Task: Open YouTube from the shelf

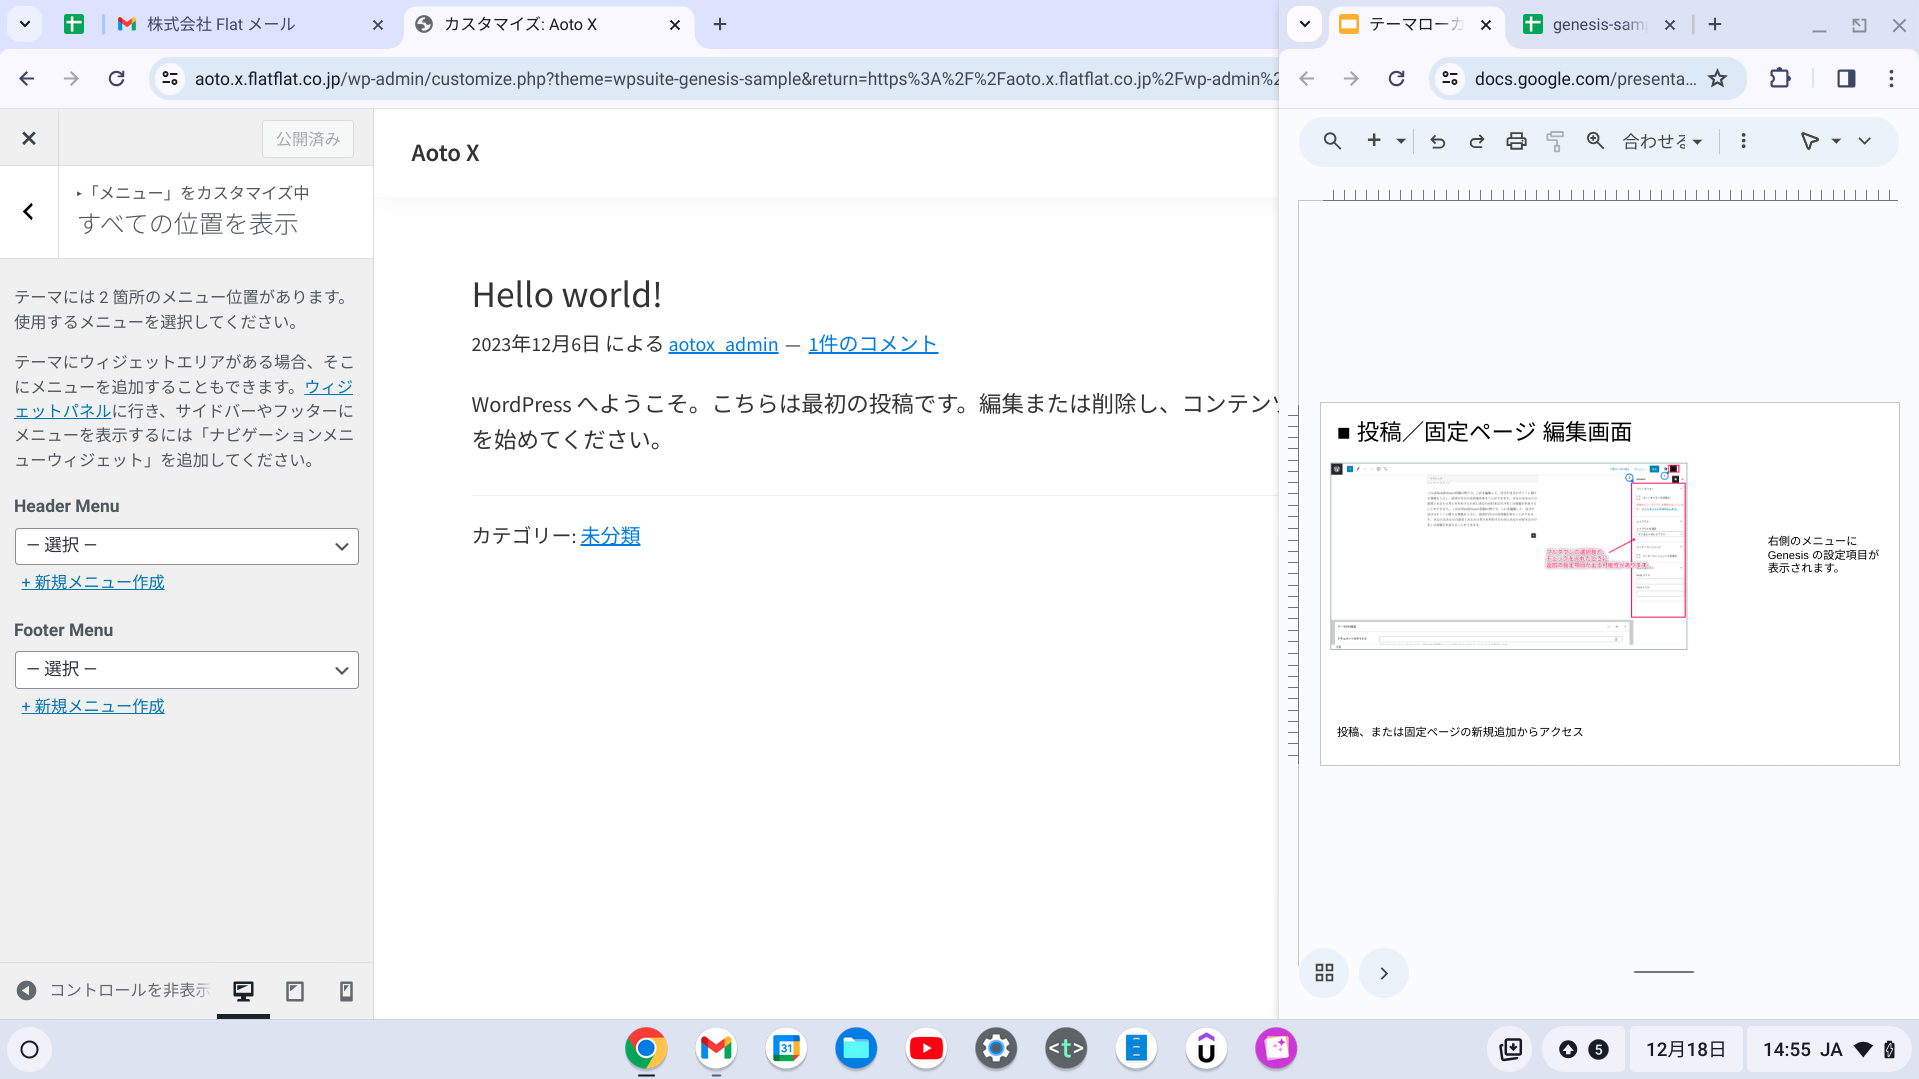Action: pyautogui.click(x=926, y=1048)
